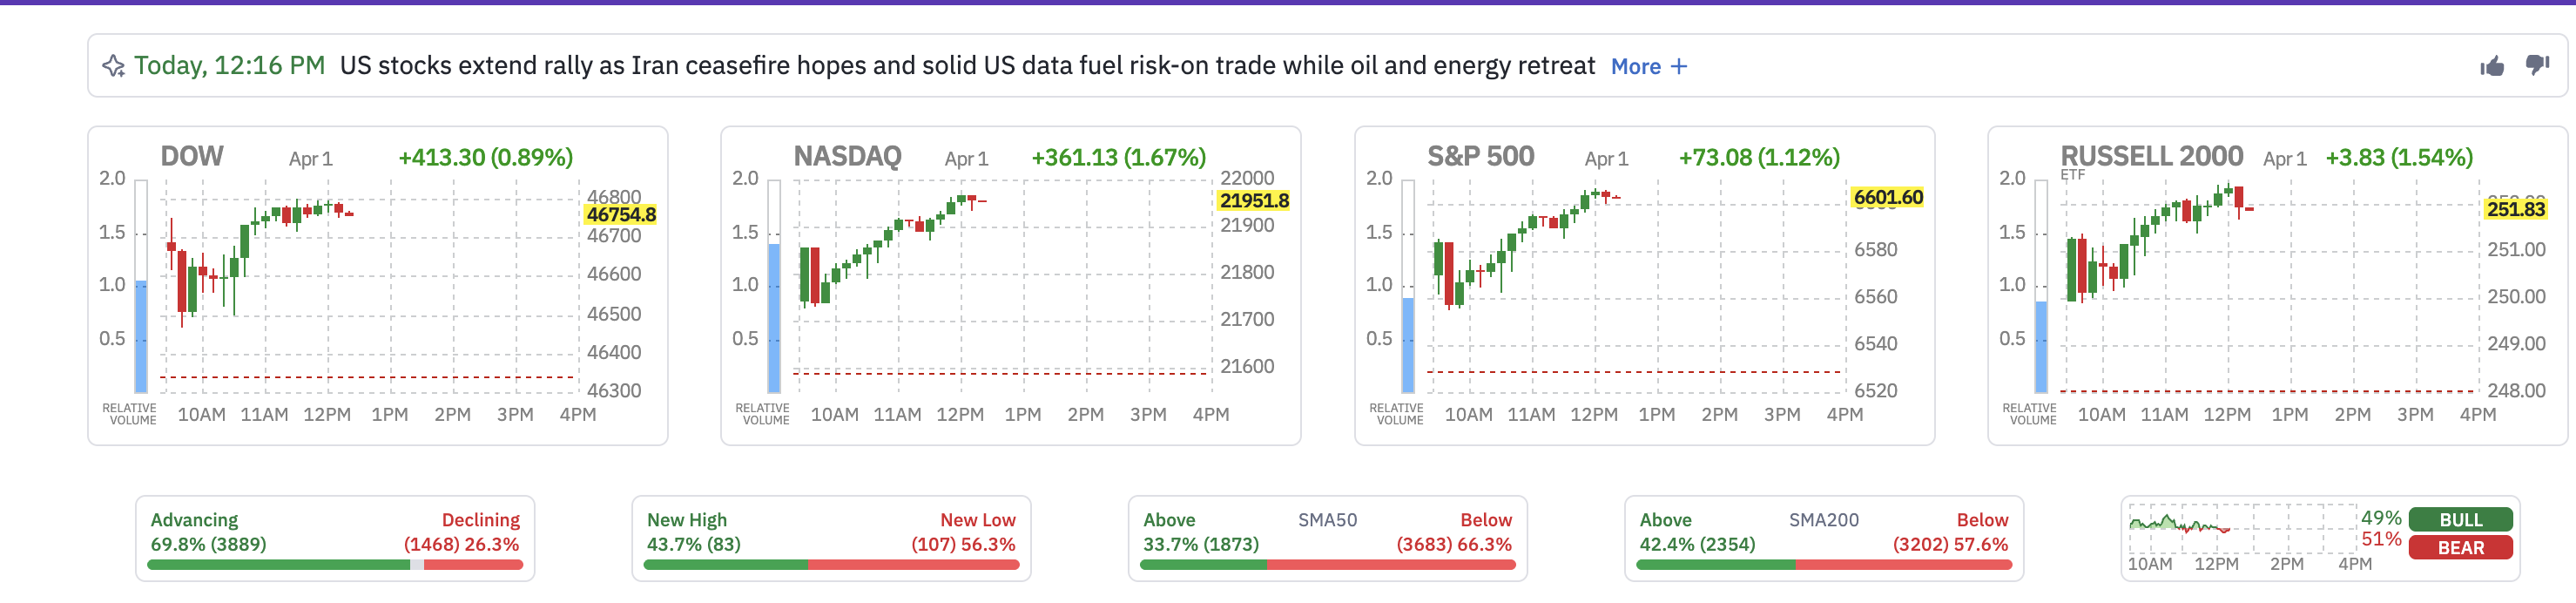
Task: Click the highlighted S&P 500 price 6601.60
Action: pyautogui.click(x=1886, y=199)
